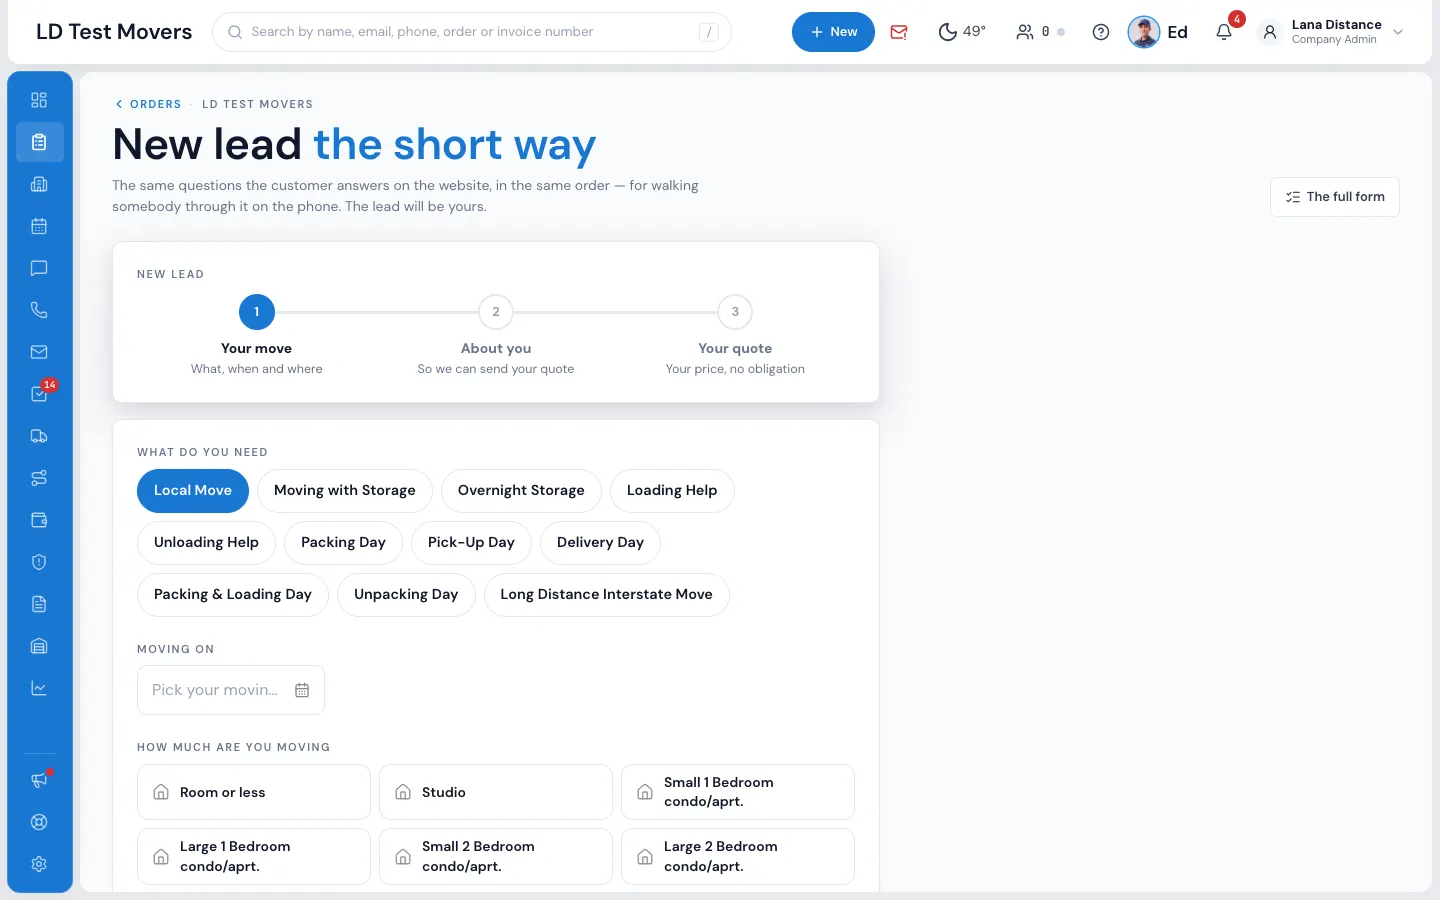Open the life ring support icon
1440x900 pixels.
click(x=39, y=822)
